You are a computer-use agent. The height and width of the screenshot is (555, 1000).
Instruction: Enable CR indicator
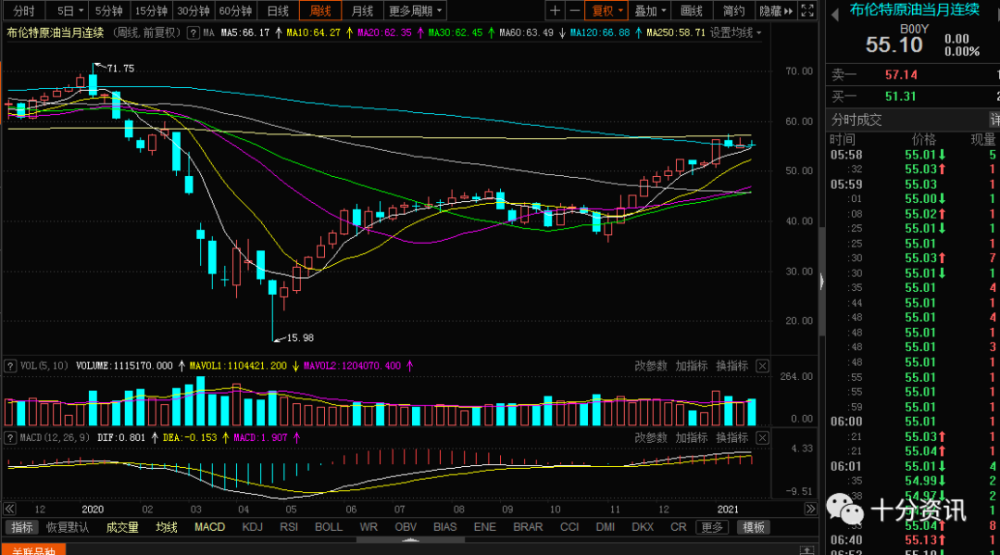679,528
